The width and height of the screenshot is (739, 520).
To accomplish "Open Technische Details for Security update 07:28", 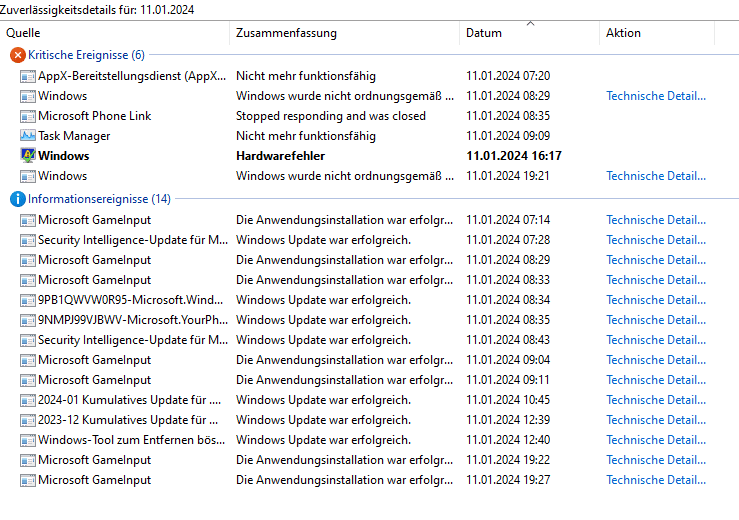I will [656, 240].
